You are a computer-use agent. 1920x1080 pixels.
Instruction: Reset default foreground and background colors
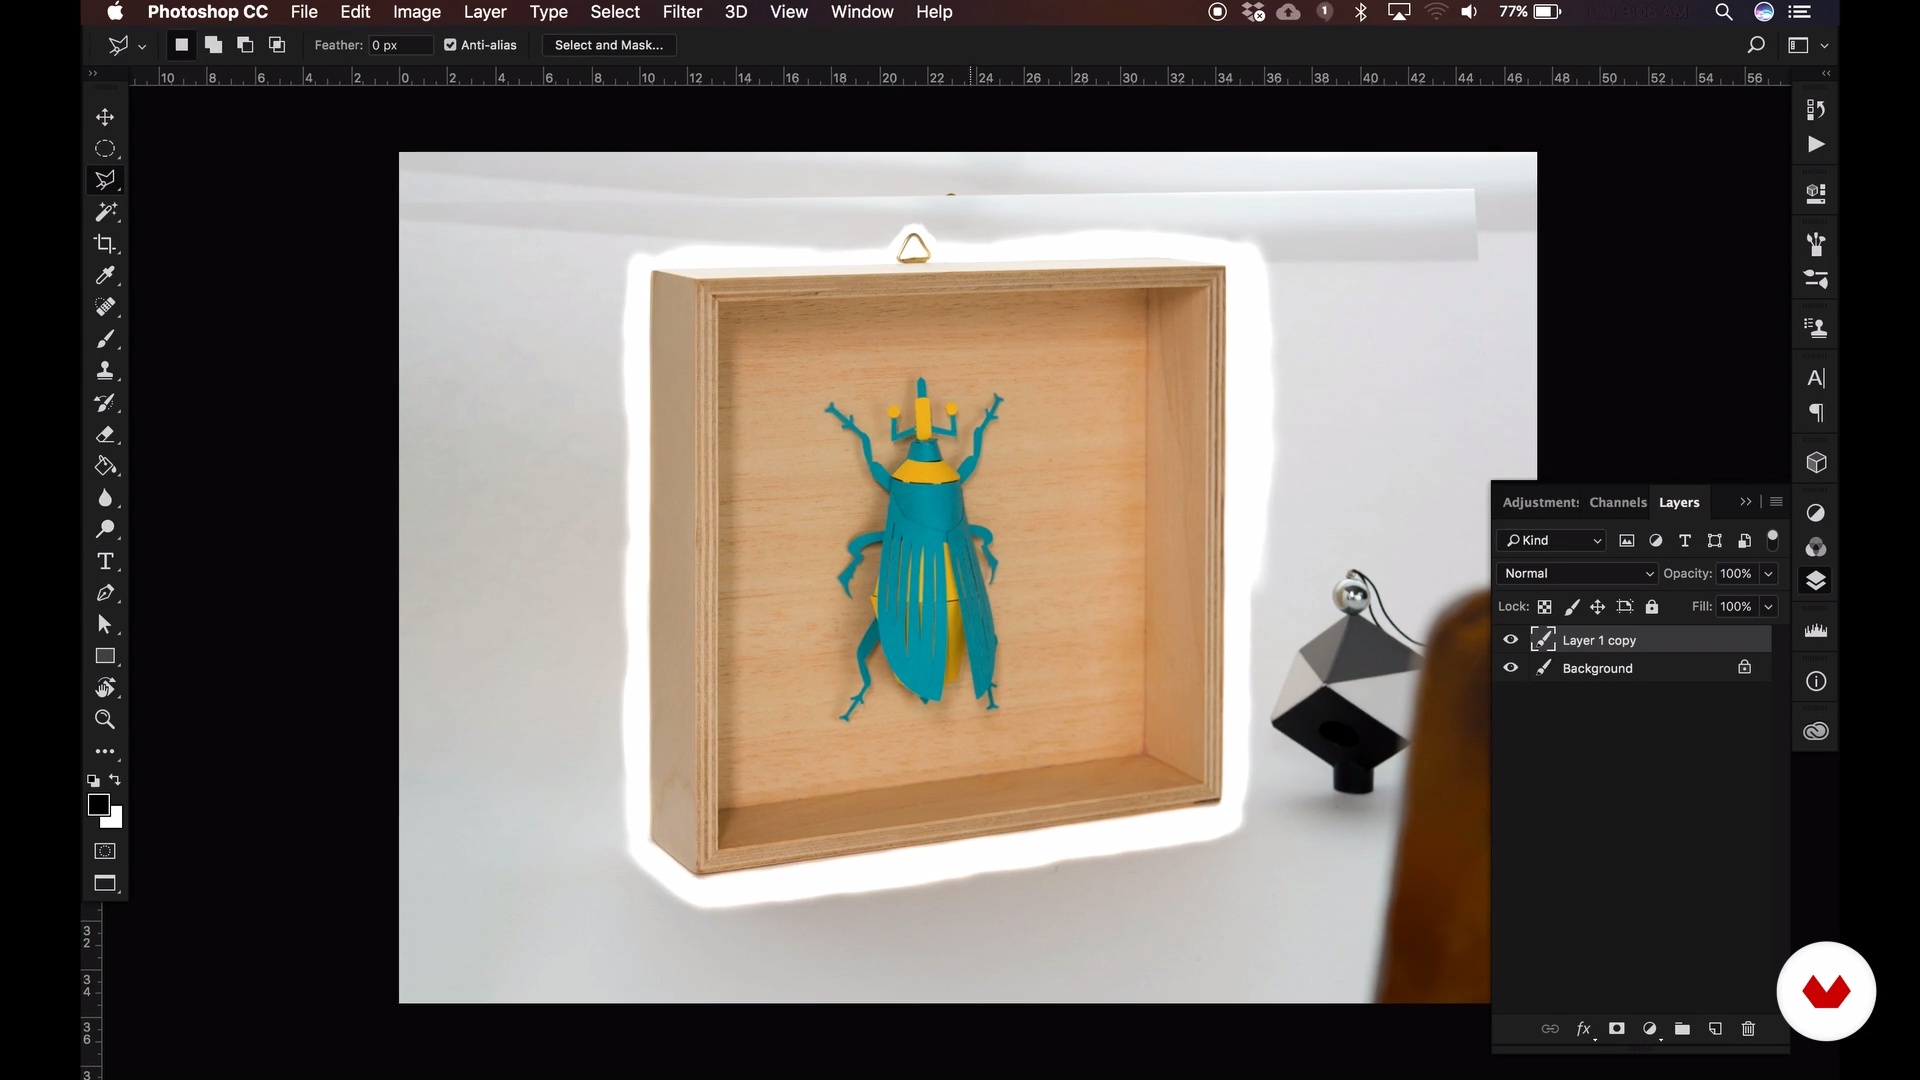[x=93, y=781]
